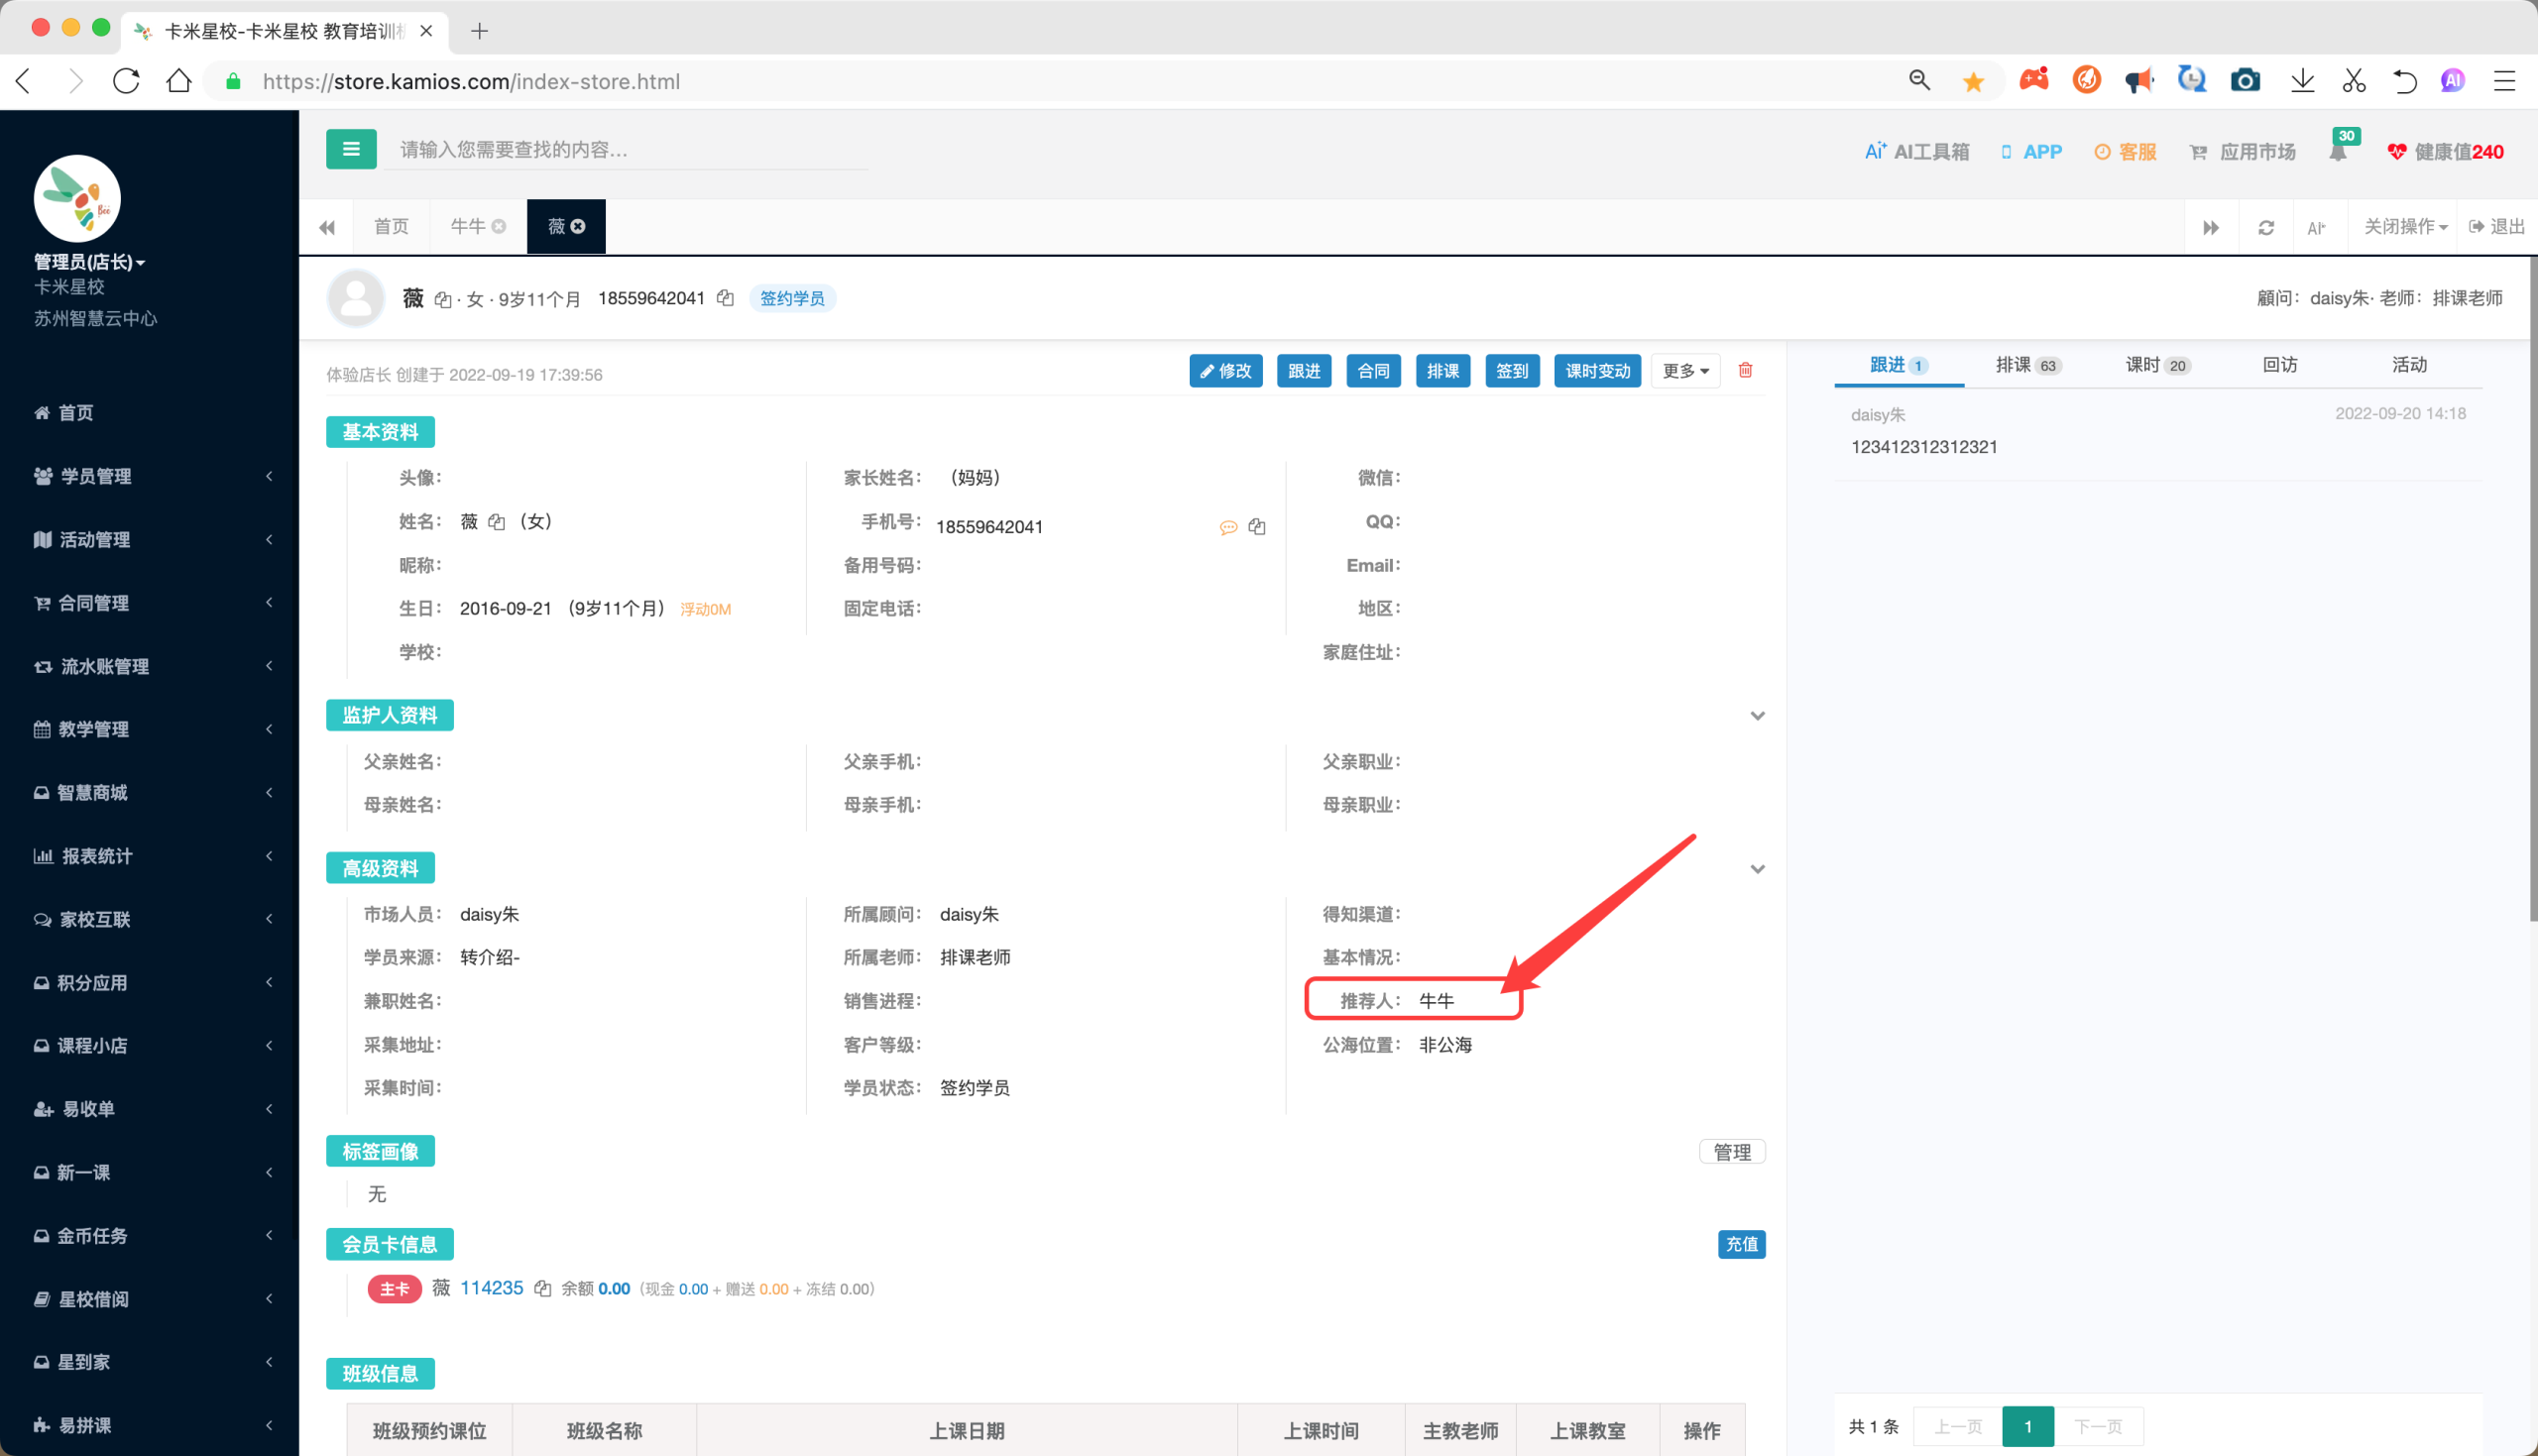Click the browser screenshot camera icon

tap(2245, 81)
